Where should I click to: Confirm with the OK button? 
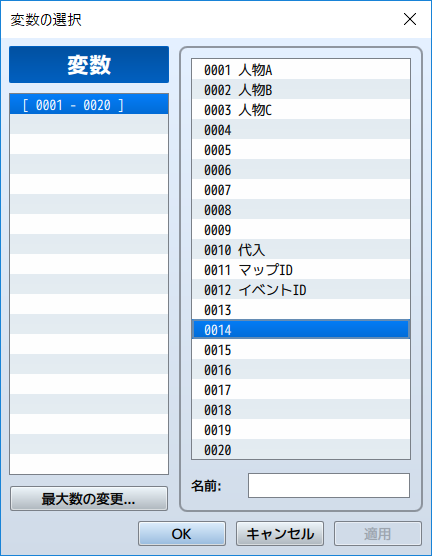coord(182,533)
